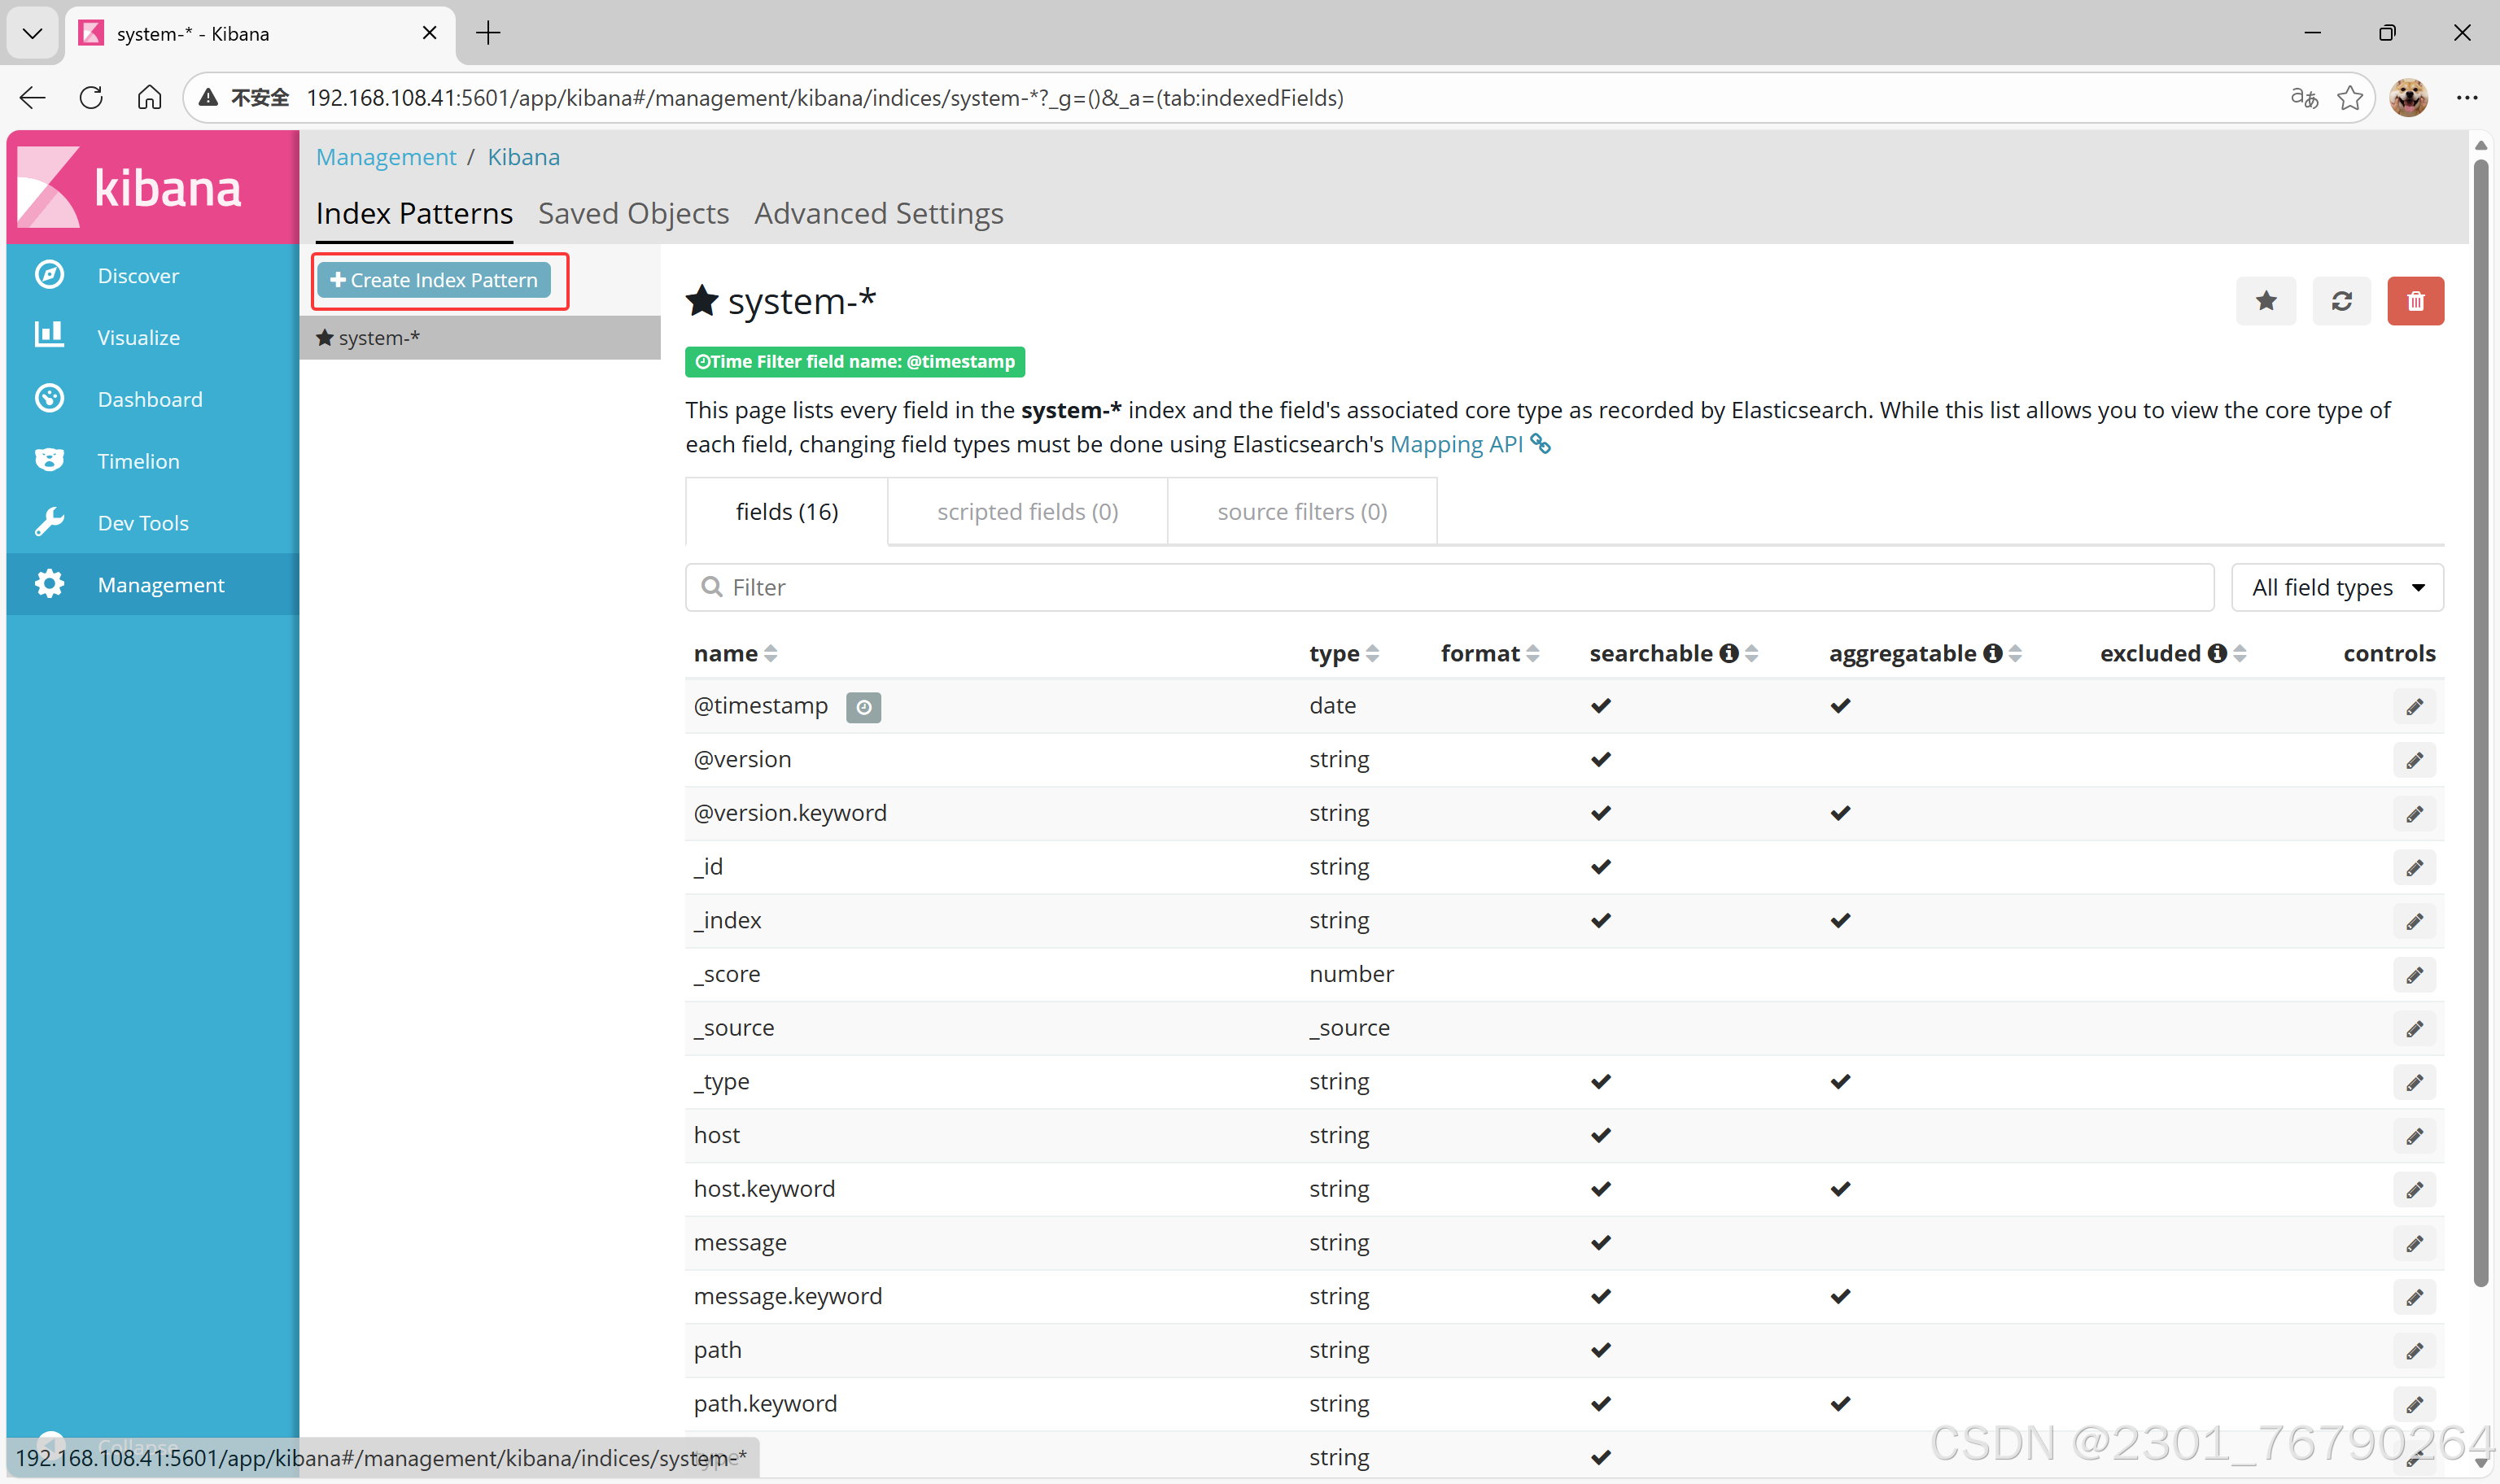Reload the browser page
The height and width of the screenshot is (1484, 2500).
click(x=91, y=98)
